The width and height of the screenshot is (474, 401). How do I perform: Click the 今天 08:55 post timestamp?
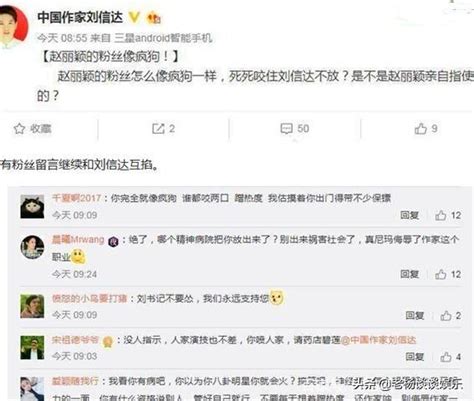pyautogui.click(x=62, y=38)
